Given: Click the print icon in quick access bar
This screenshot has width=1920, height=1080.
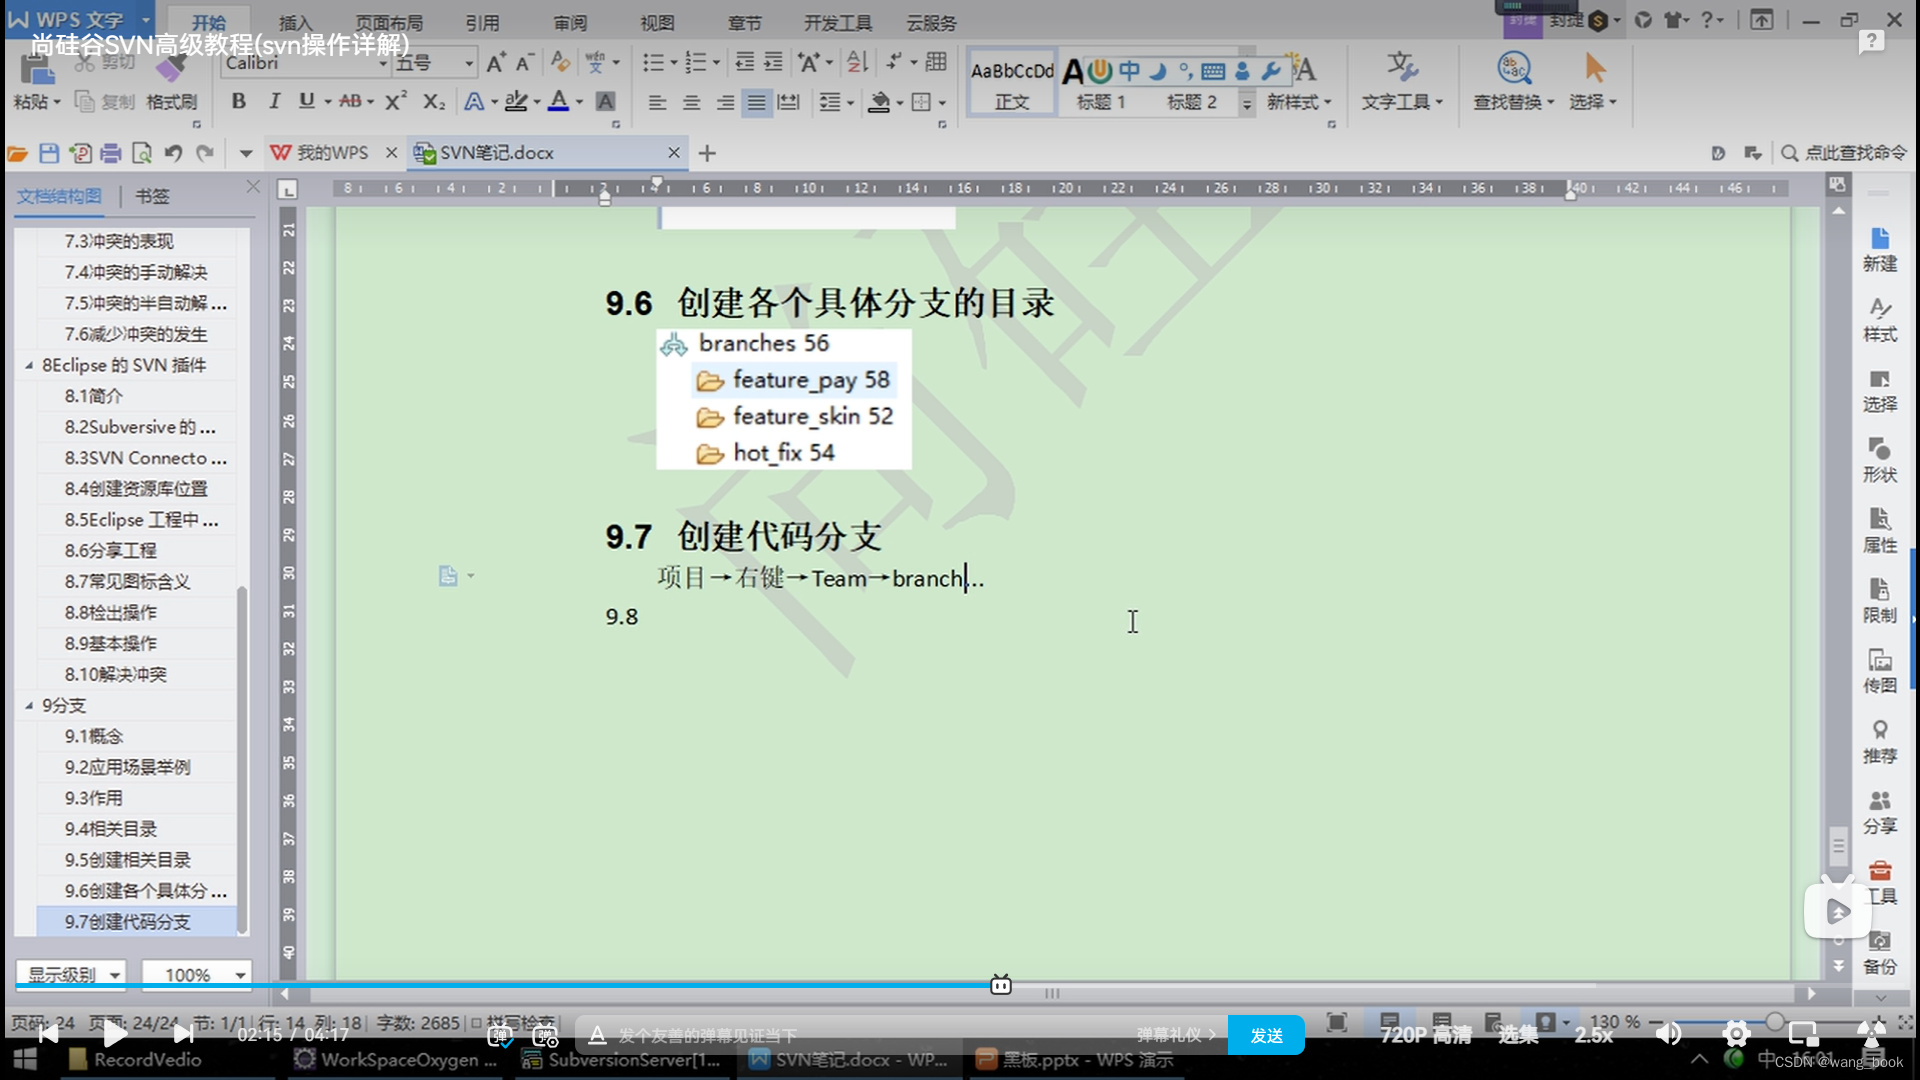Looking at the screenshot, I should (x=111, y=153).
